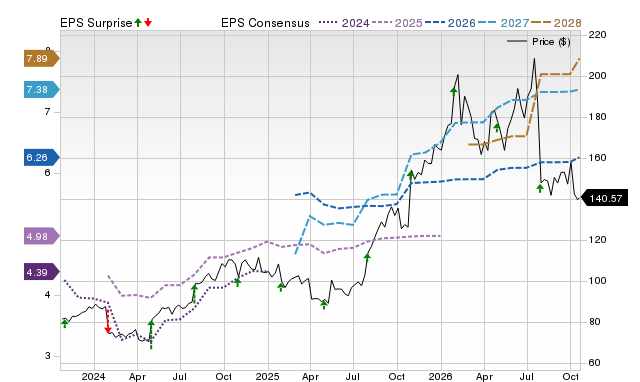Screen dimensions: 640x382
Task: Toggle the 2024 consensus legend entry
Action: click(x=344, y=23)
